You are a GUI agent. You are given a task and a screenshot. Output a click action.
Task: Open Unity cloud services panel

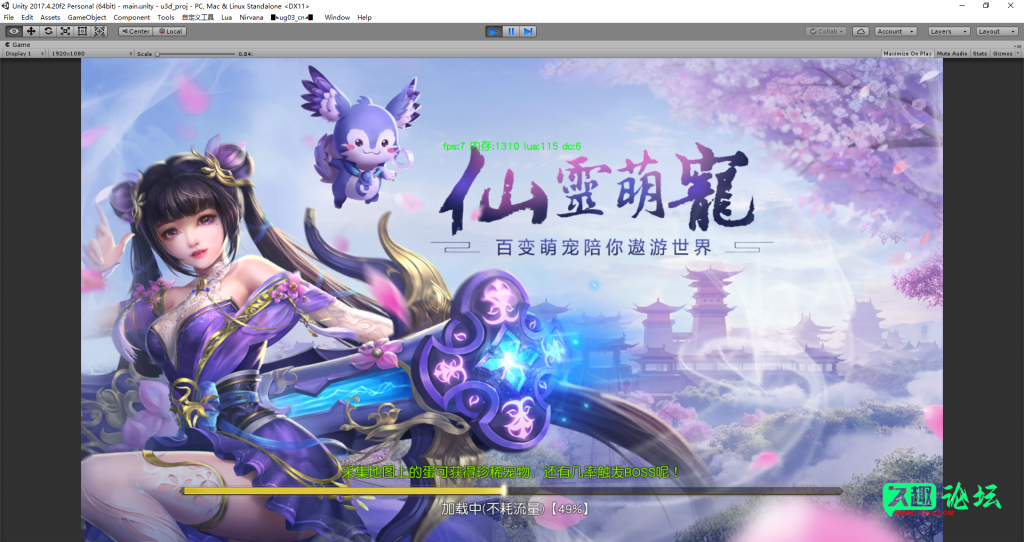point(860,31)
